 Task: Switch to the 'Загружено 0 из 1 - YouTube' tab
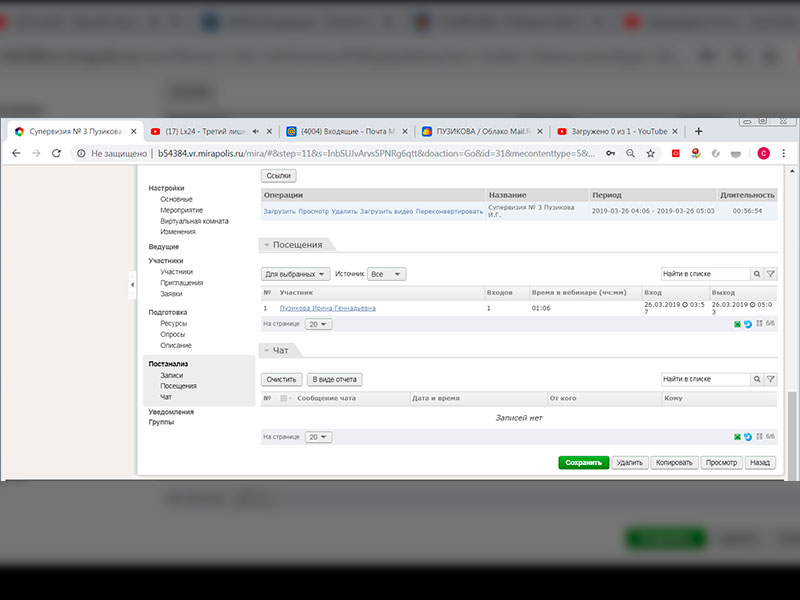(619, 131)
